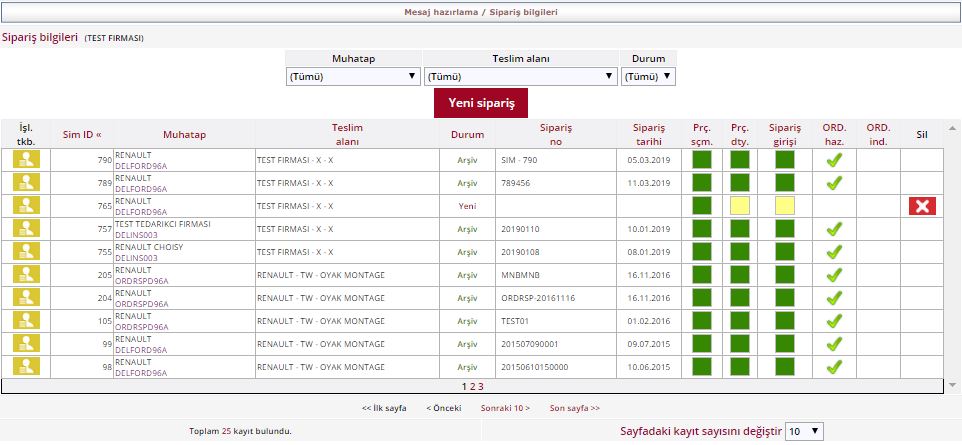Click green checkmark for order TEST01

tap(833, 321)
